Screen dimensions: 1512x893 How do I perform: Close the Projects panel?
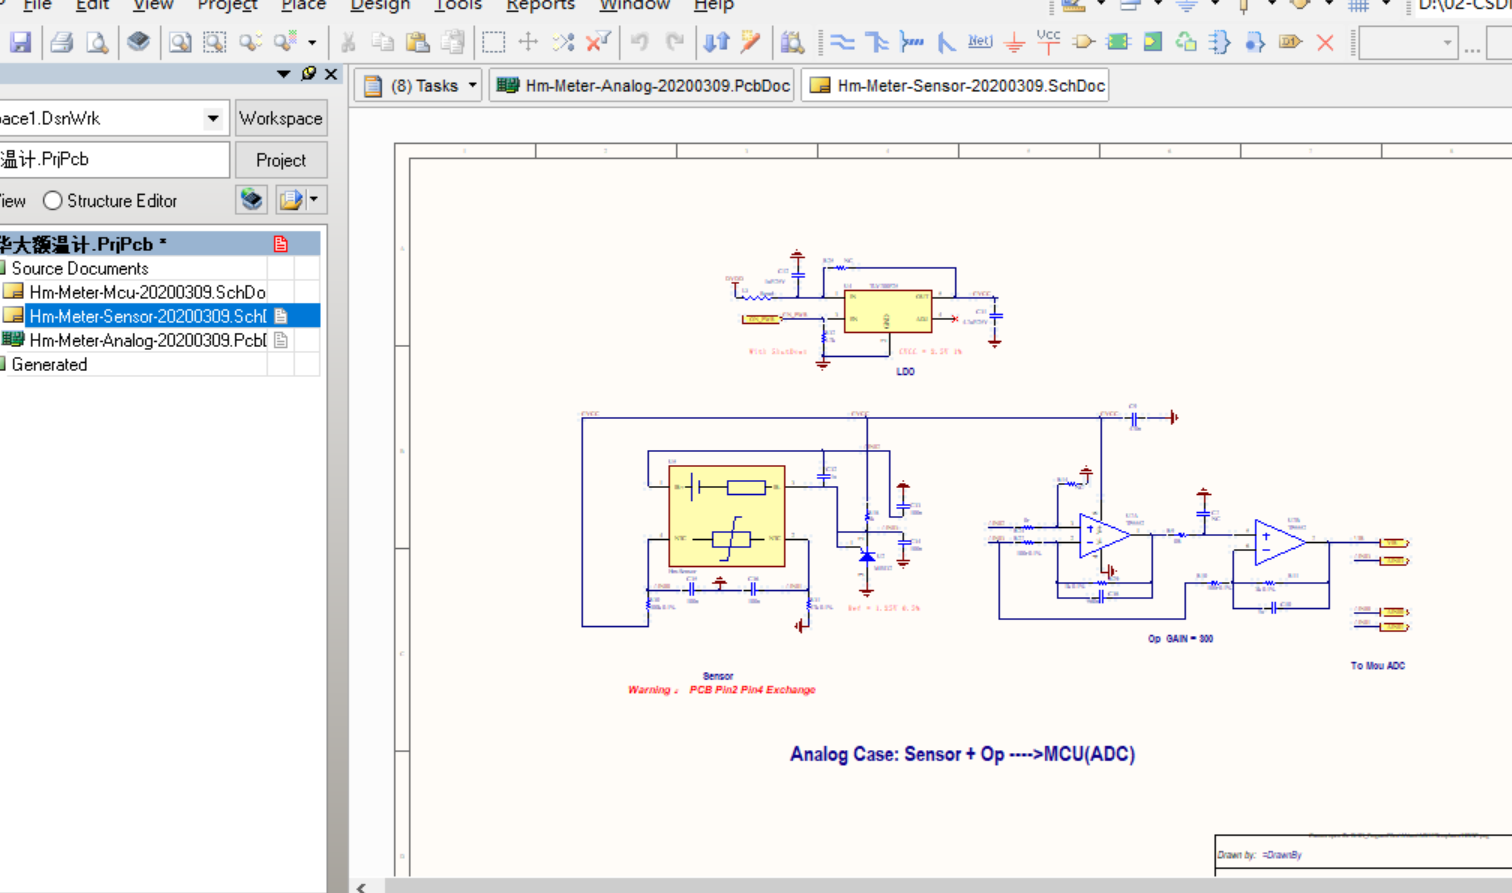(x=331, y=74)
